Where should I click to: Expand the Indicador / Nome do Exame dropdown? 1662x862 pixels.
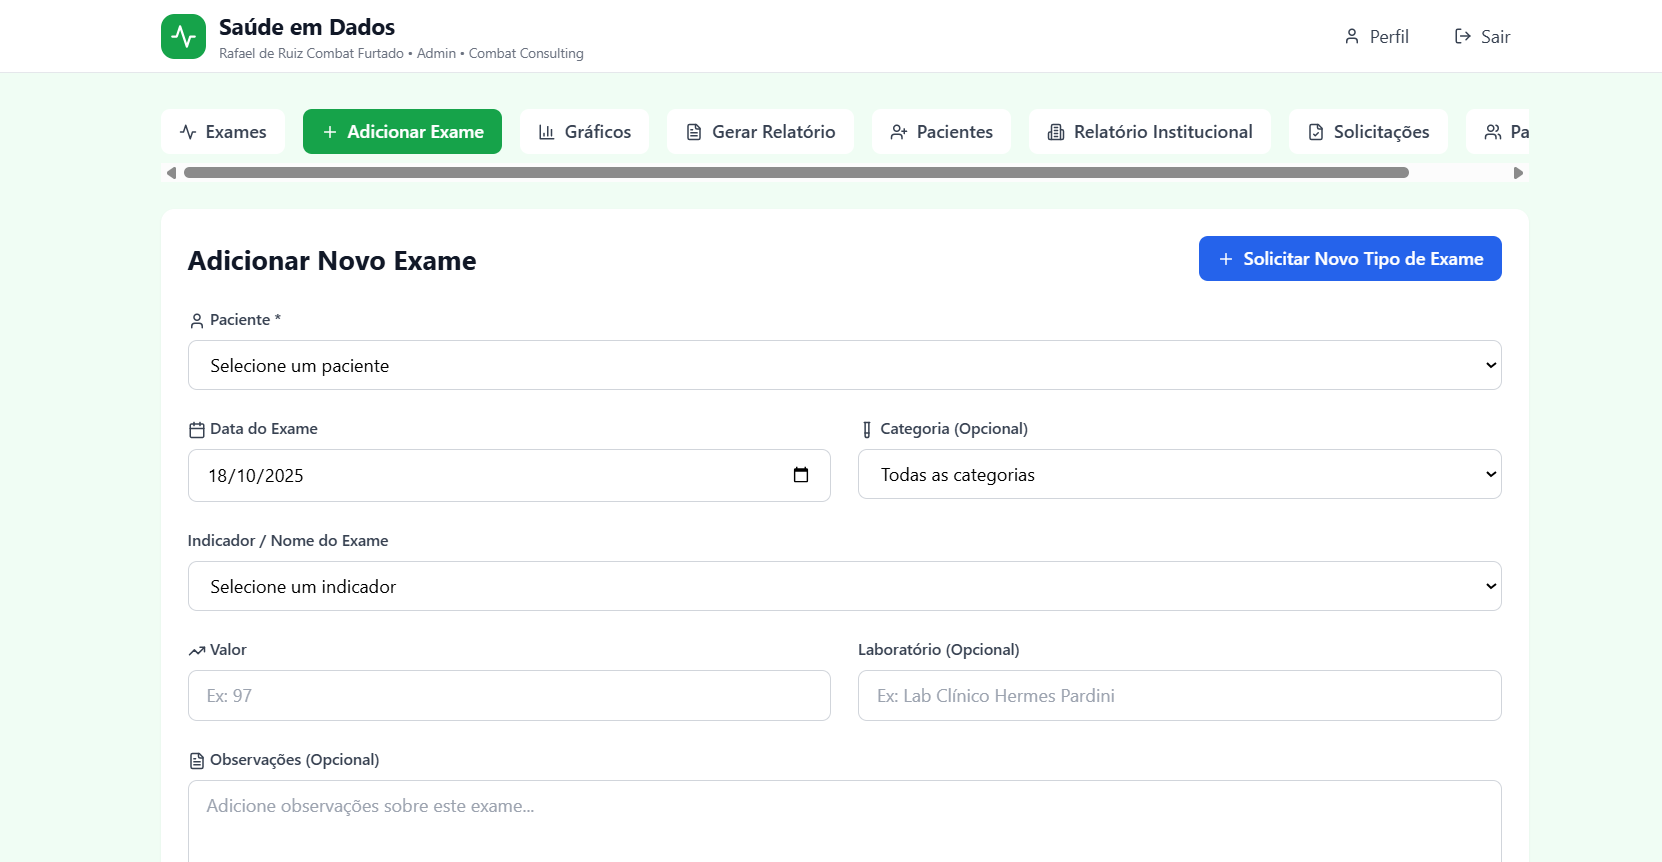click(844, 586)
